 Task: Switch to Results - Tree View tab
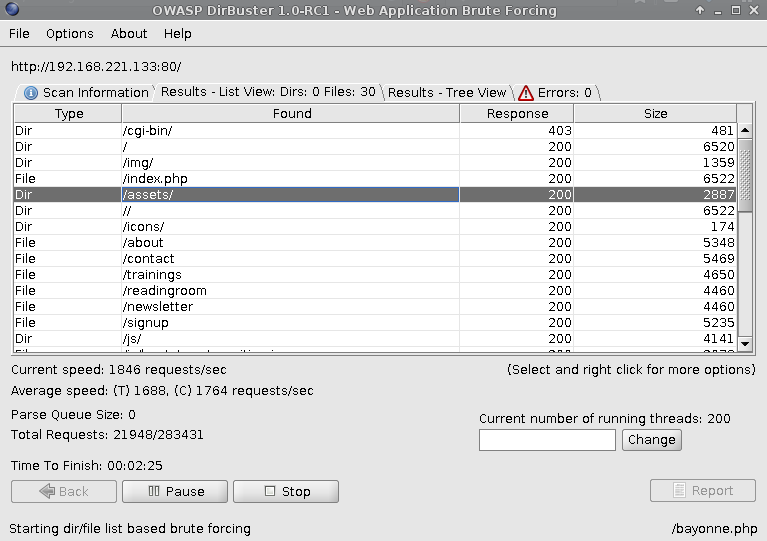coord(447,92)
